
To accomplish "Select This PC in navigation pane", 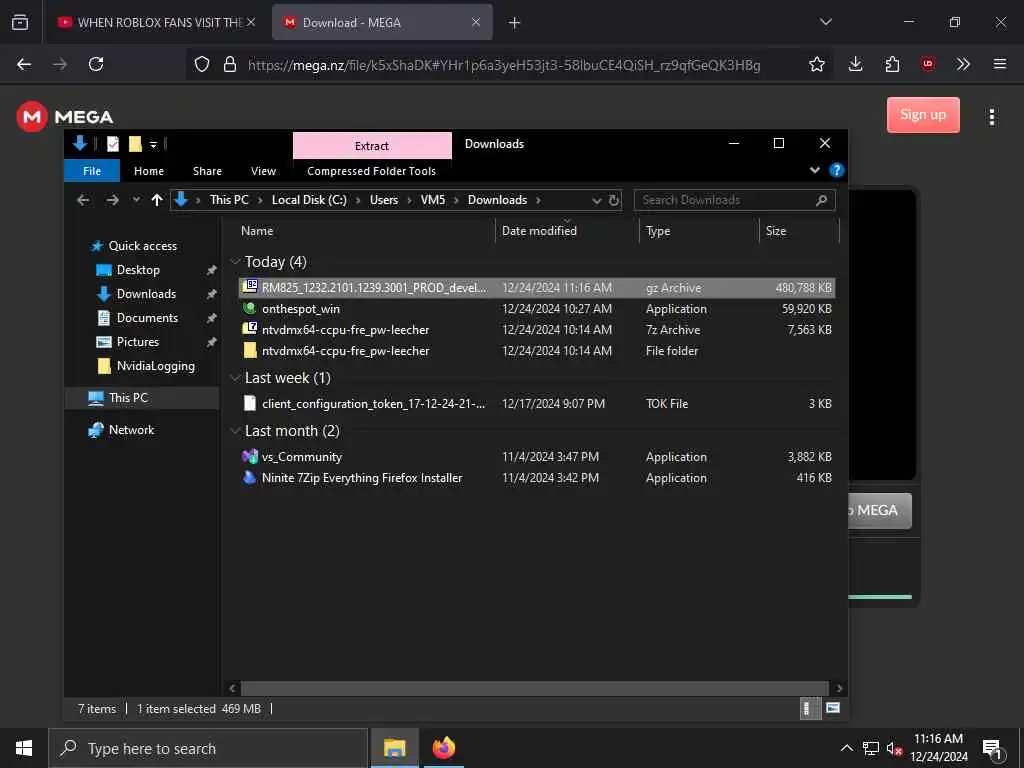I will click(x=142, y=398).
